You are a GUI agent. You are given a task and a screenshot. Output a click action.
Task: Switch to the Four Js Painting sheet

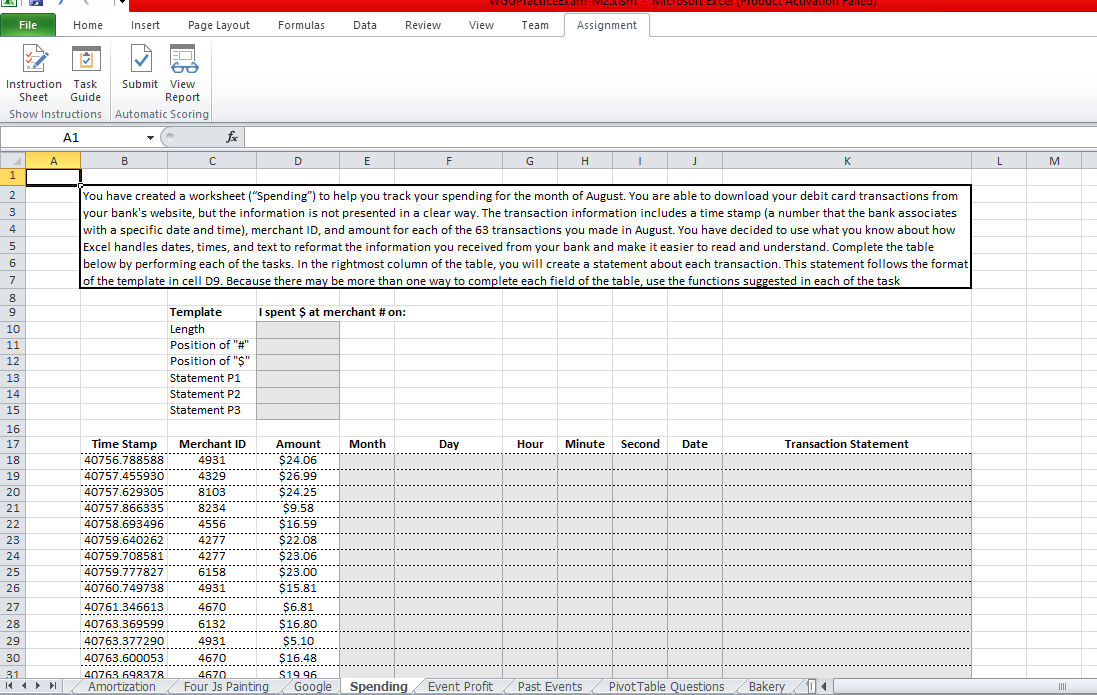pyautogui.click(x=226, y=687)
